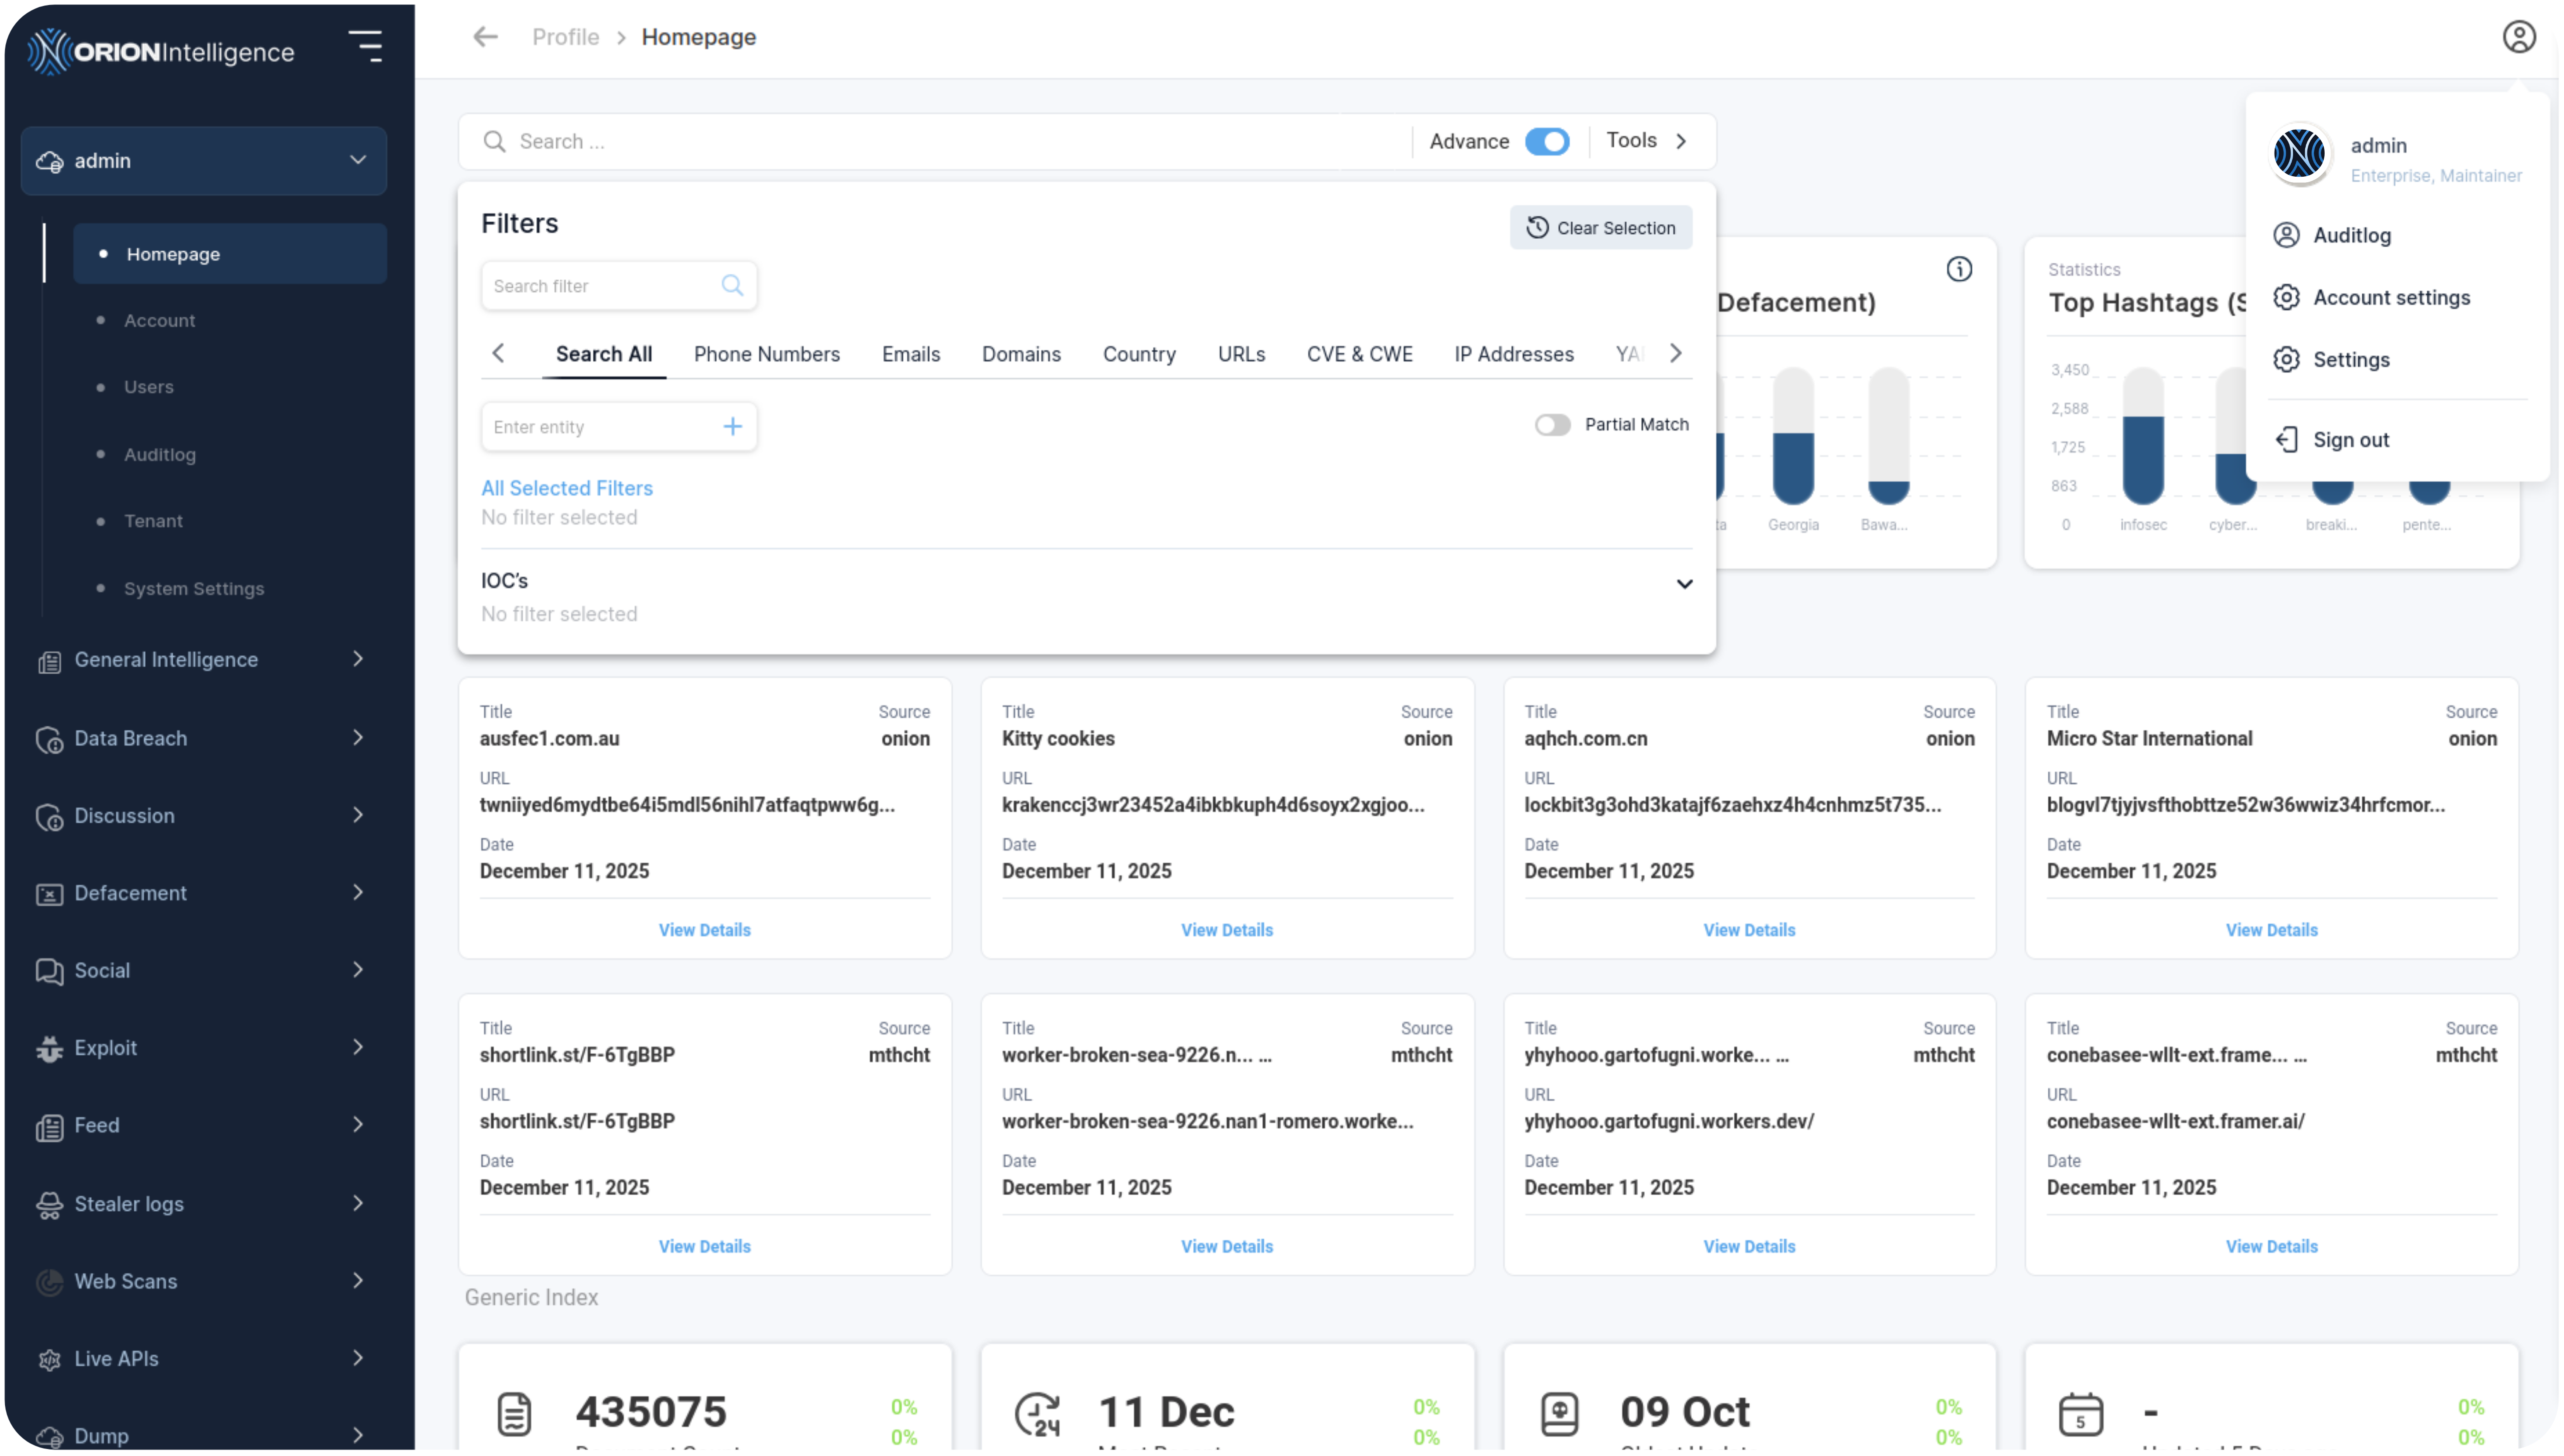Expand the IOC's filter section
The image size is (2564, 1456).
(1684, 584)
